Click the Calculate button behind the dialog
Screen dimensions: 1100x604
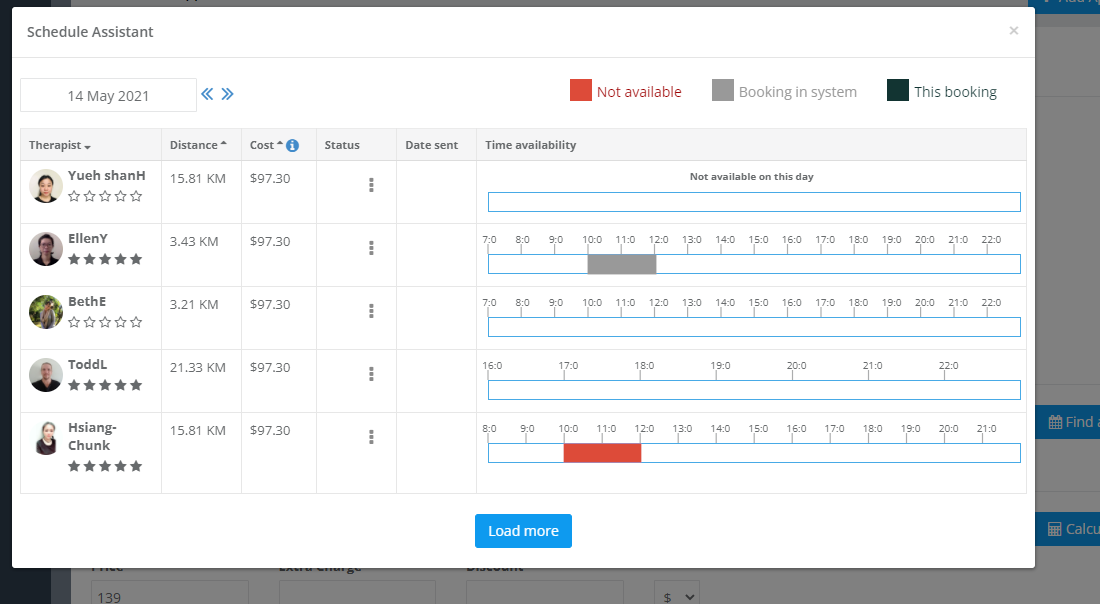click(x=1067, y=529)
